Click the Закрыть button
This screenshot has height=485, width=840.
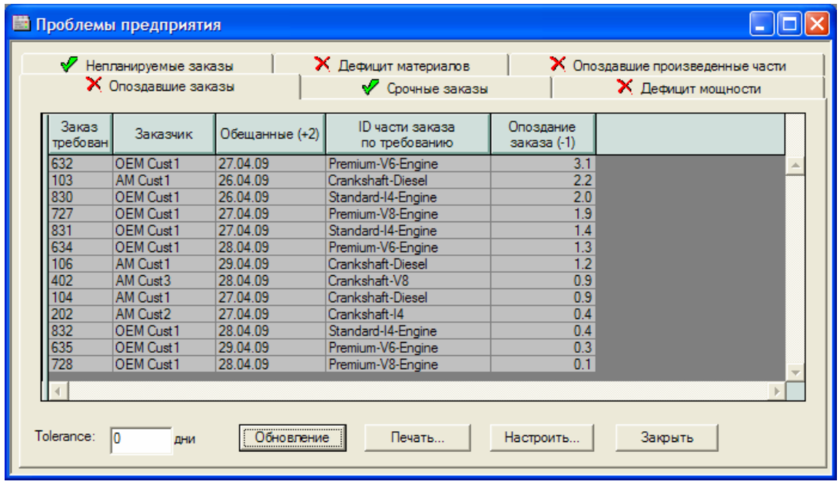pyautogui.click(x=667, y=438)
